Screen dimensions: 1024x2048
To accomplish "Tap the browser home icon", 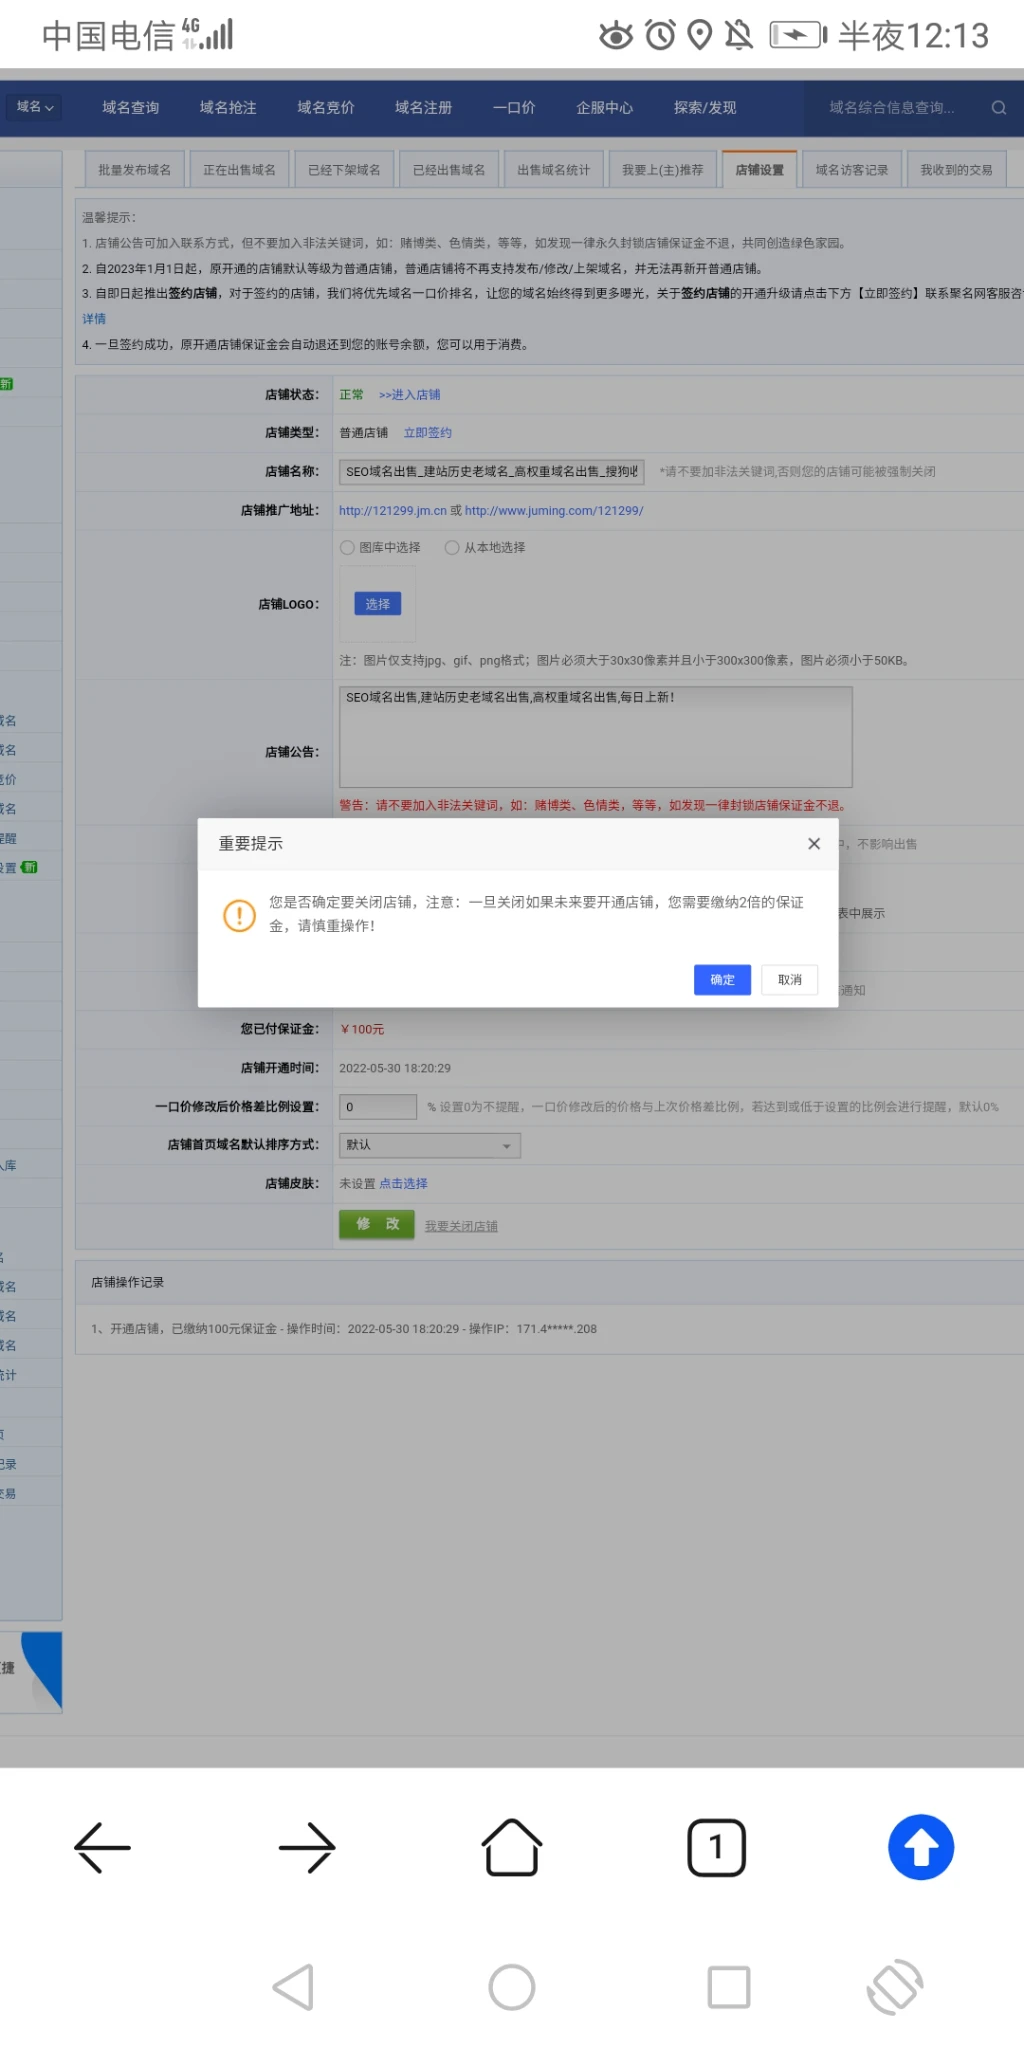I will click(512, 1847).
